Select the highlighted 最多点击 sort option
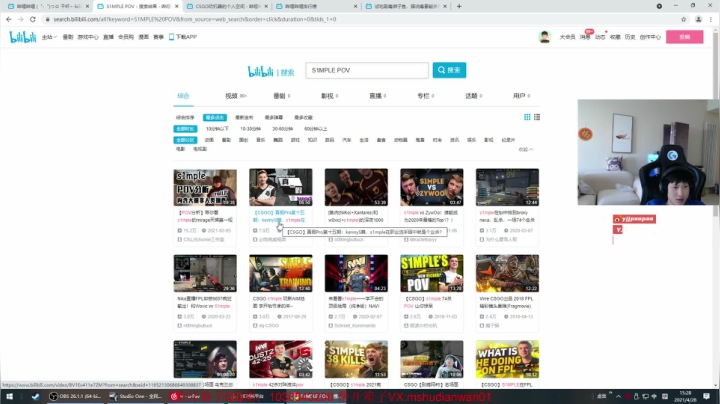The height and width of the screenshot is (404, 720). (214, 118)
